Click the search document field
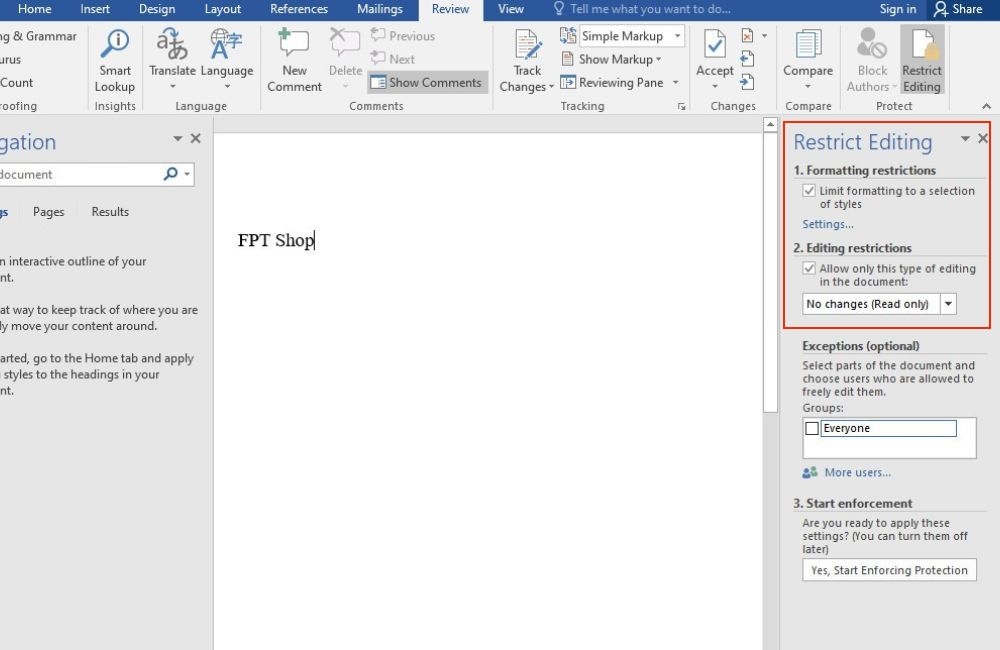This screenshot has width=1000, height=650. (x=80, y=174)
